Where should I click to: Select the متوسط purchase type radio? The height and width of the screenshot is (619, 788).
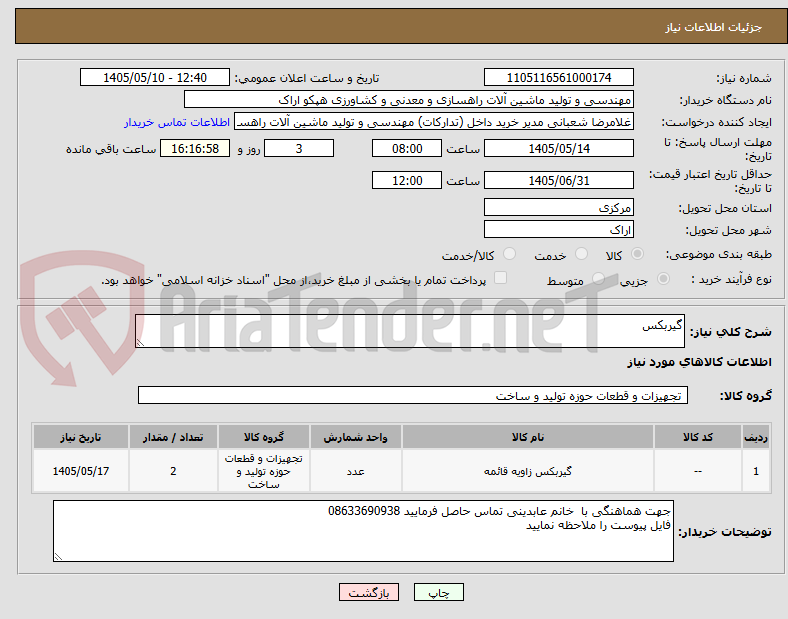pos(598,279)
